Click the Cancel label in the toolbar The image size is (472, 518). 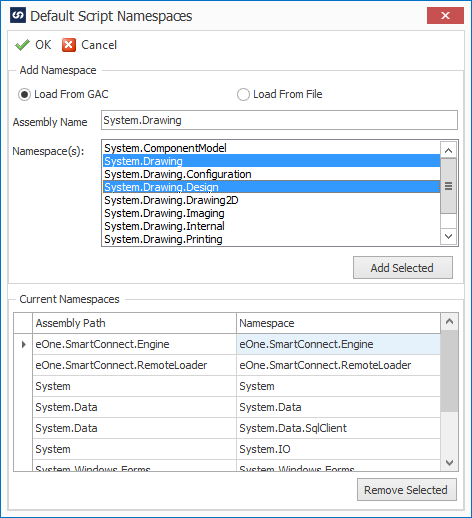[99, 45]
